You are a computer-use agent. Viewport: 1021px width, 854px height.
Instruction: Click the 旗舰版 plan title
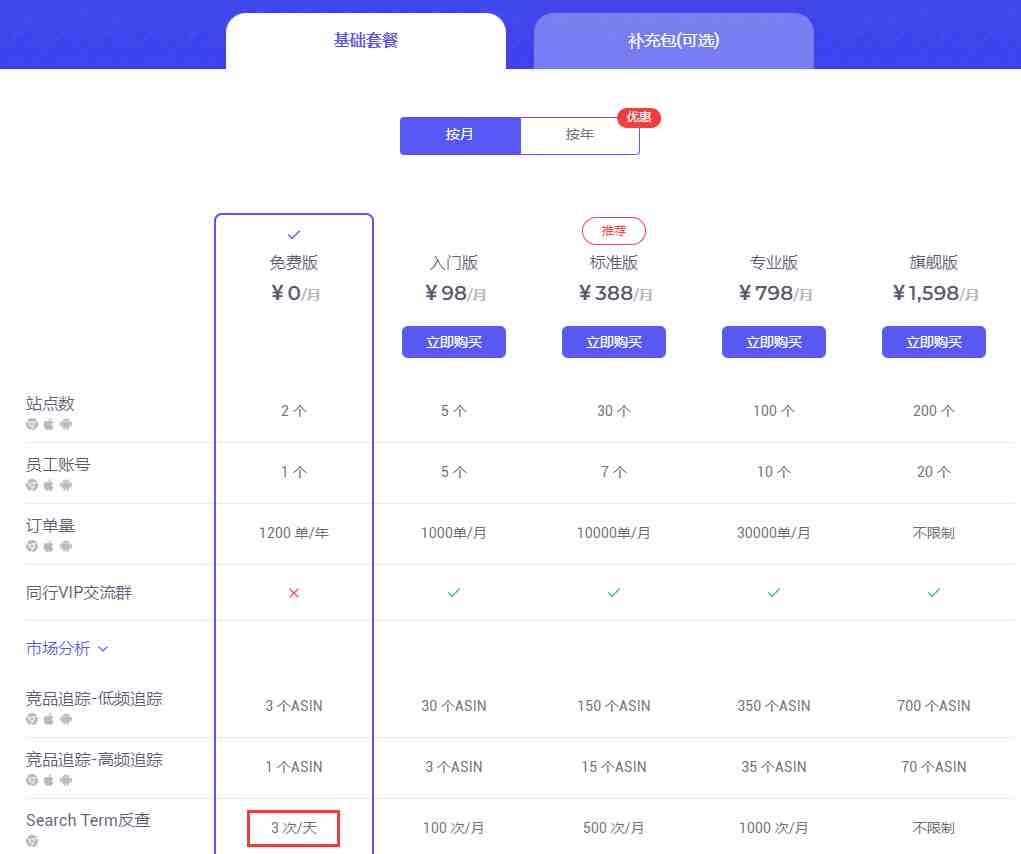(934, 263)
